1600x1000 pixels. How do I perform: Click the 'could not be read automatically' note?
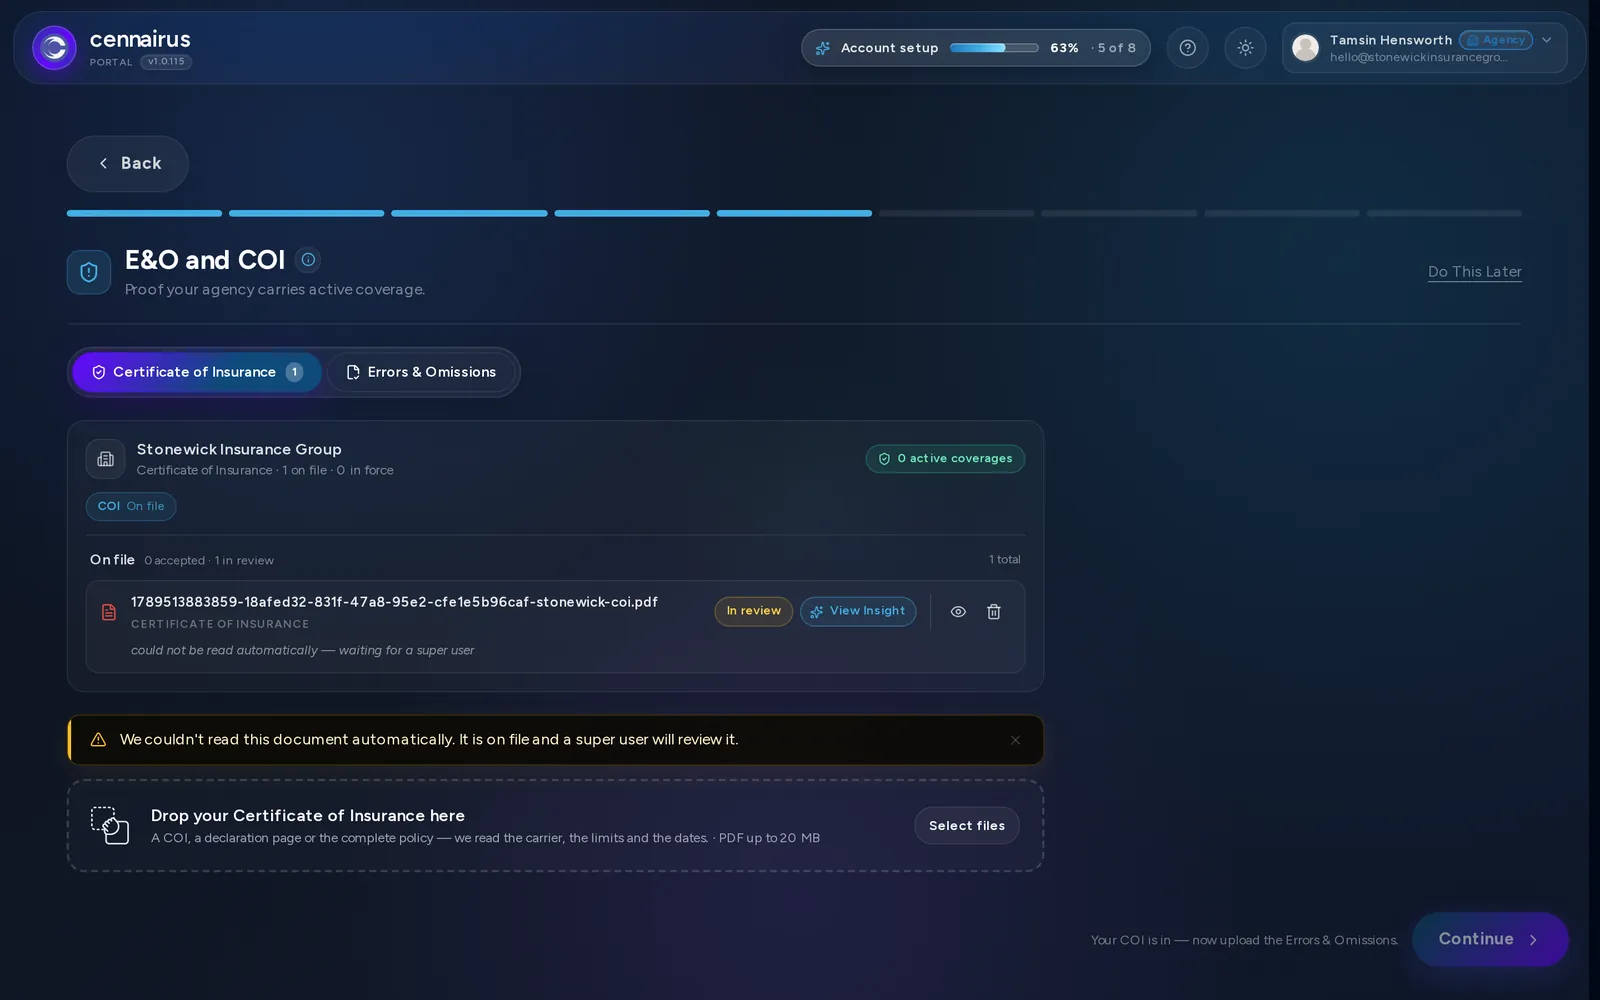point(302,651)
